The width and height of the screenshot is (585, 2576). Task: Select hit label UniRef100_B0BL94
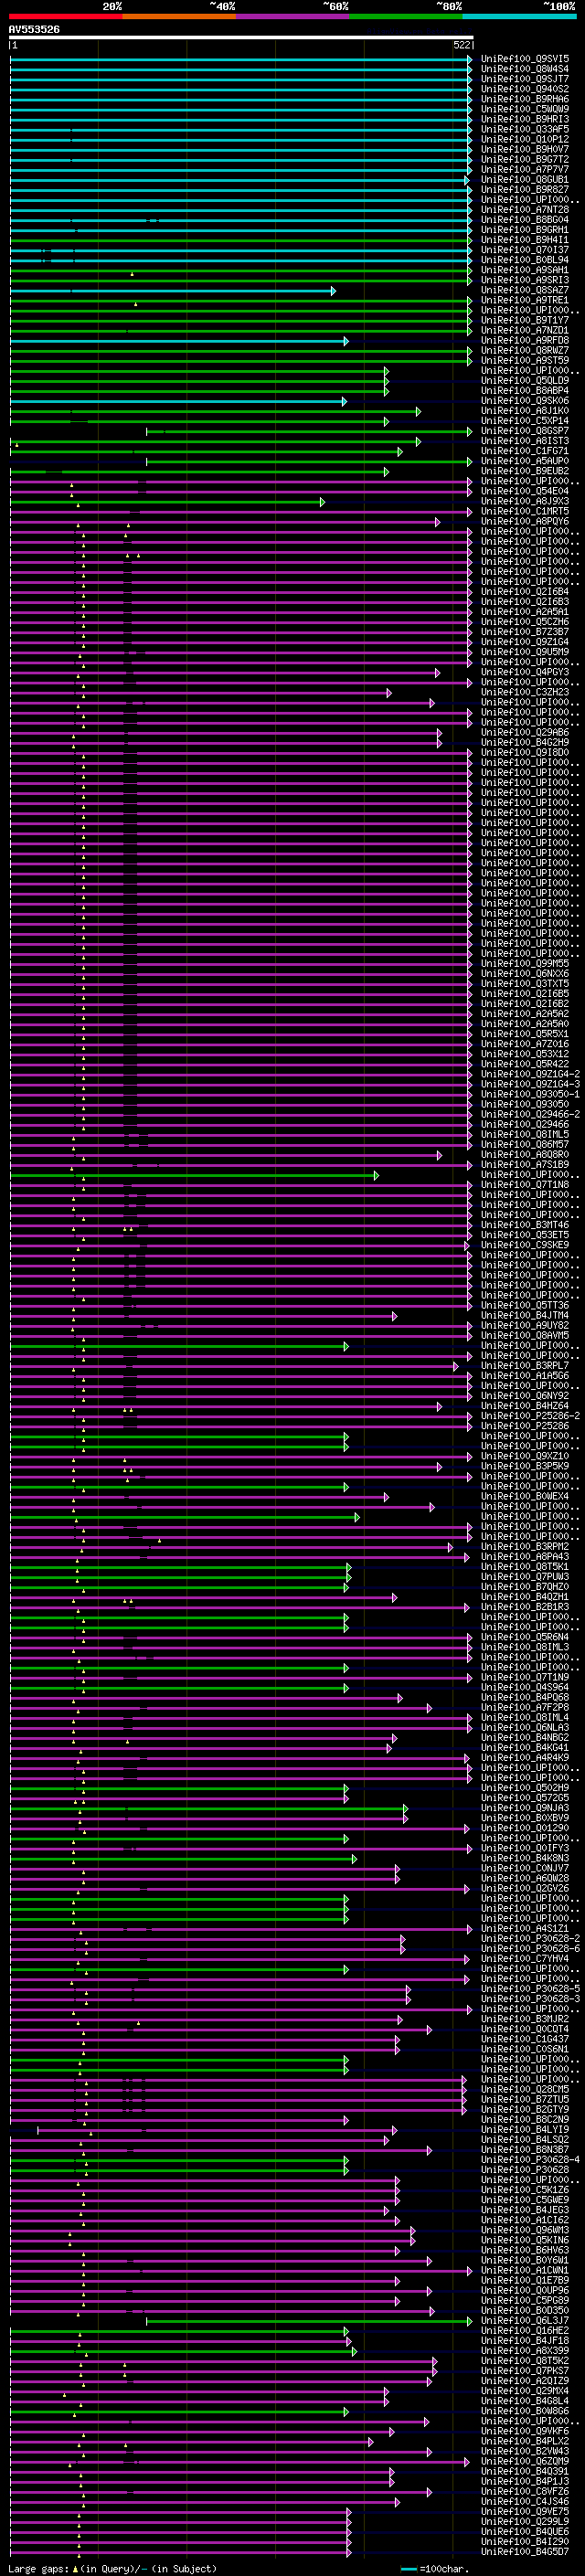pyautogui.click(x=525, y=260)
